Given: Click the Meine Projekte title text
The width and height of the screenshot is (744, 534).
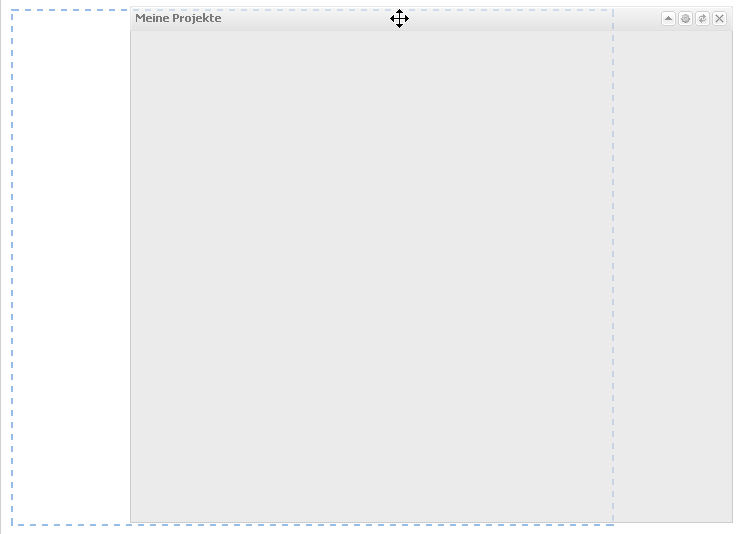Looking at the screenshot, I should (x=178, y=18).
